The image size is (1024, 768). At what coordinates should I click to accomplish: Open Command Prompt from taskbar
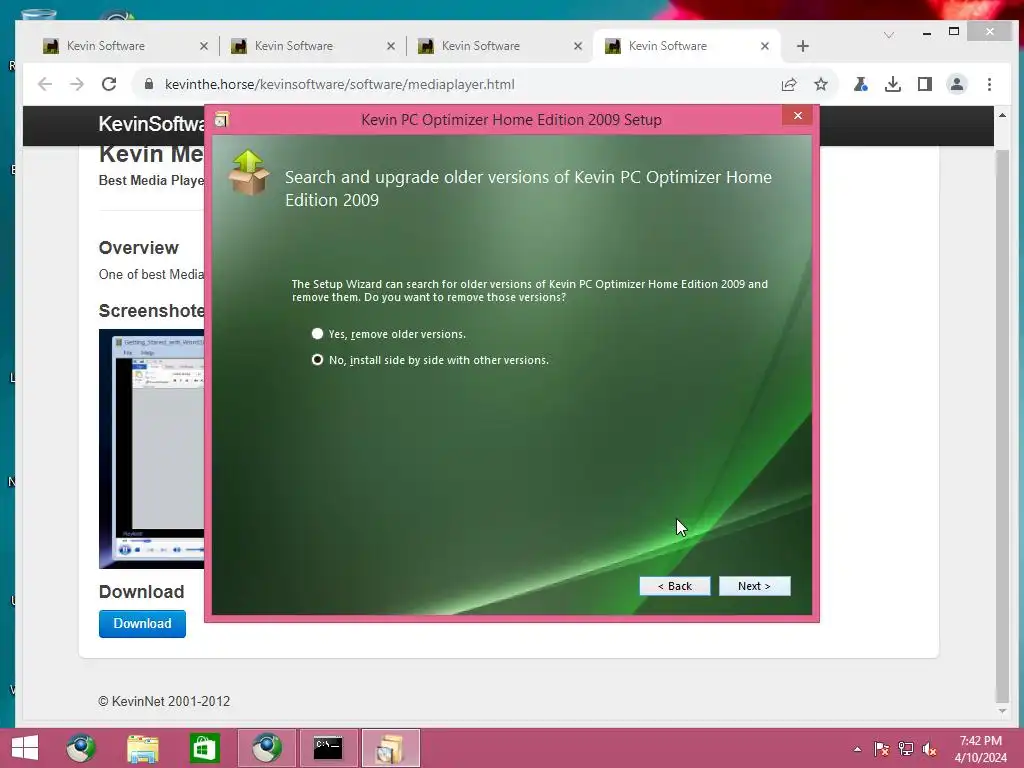[x=328, y=748]
